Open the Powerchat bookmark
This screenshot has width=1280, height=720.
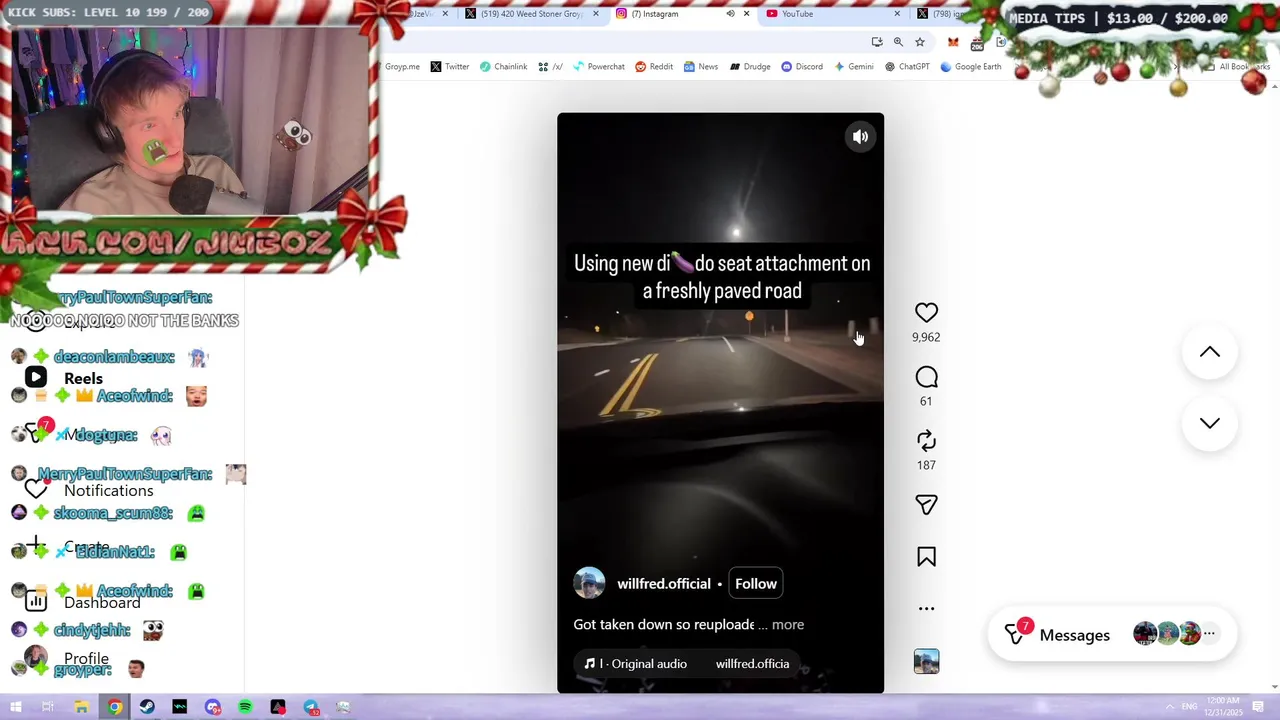598,67
